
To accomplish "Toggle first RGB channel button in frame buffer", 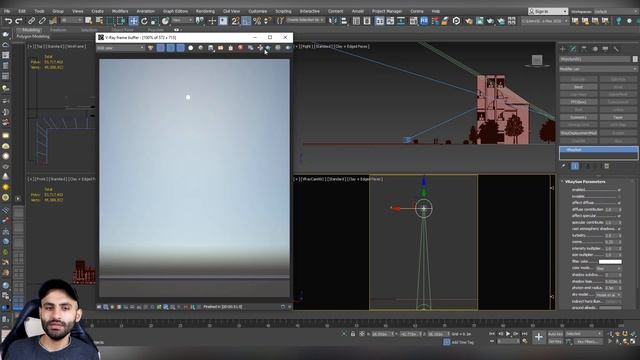I will pyautogui.click(x=160, y=48).
